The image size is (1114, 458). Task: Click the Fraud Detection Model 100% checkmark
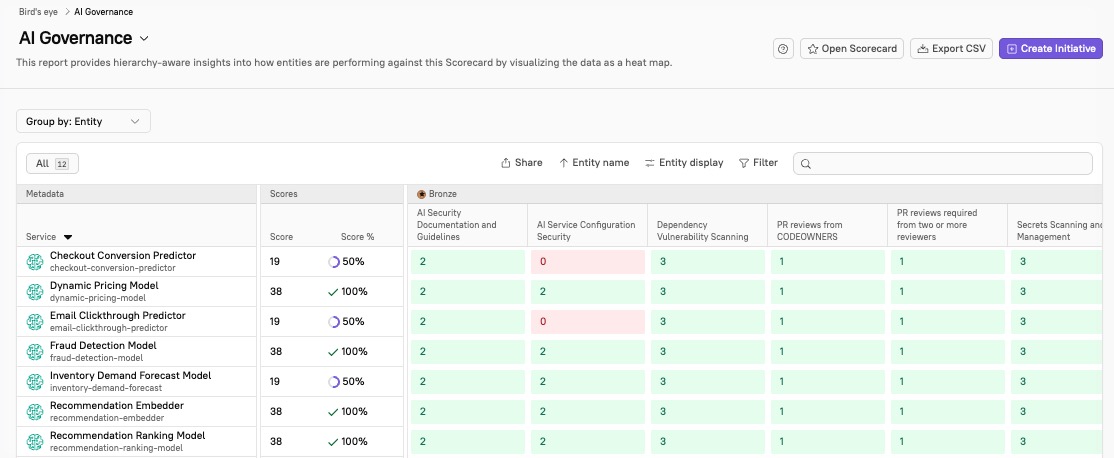(332, 351)
